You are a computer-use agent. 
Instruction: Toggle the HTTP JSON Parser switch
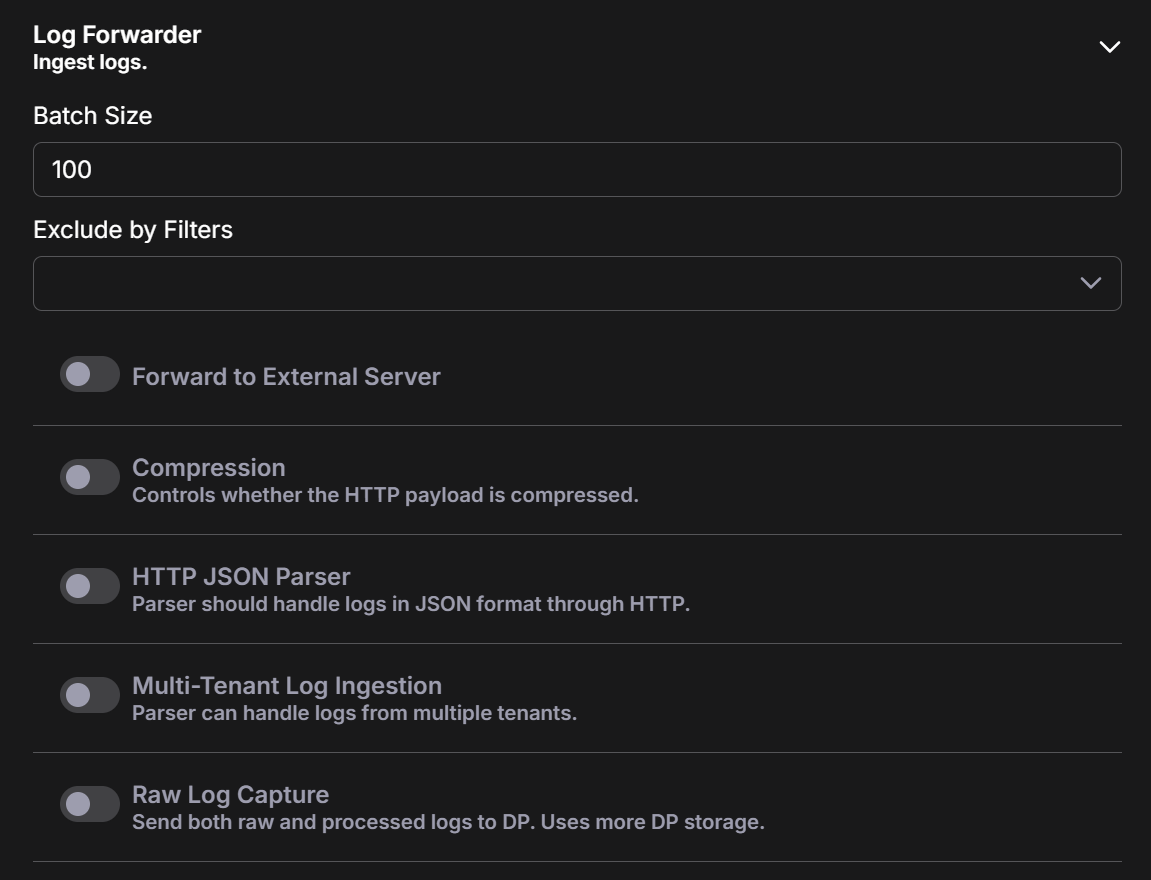click(x=90, y=587)
